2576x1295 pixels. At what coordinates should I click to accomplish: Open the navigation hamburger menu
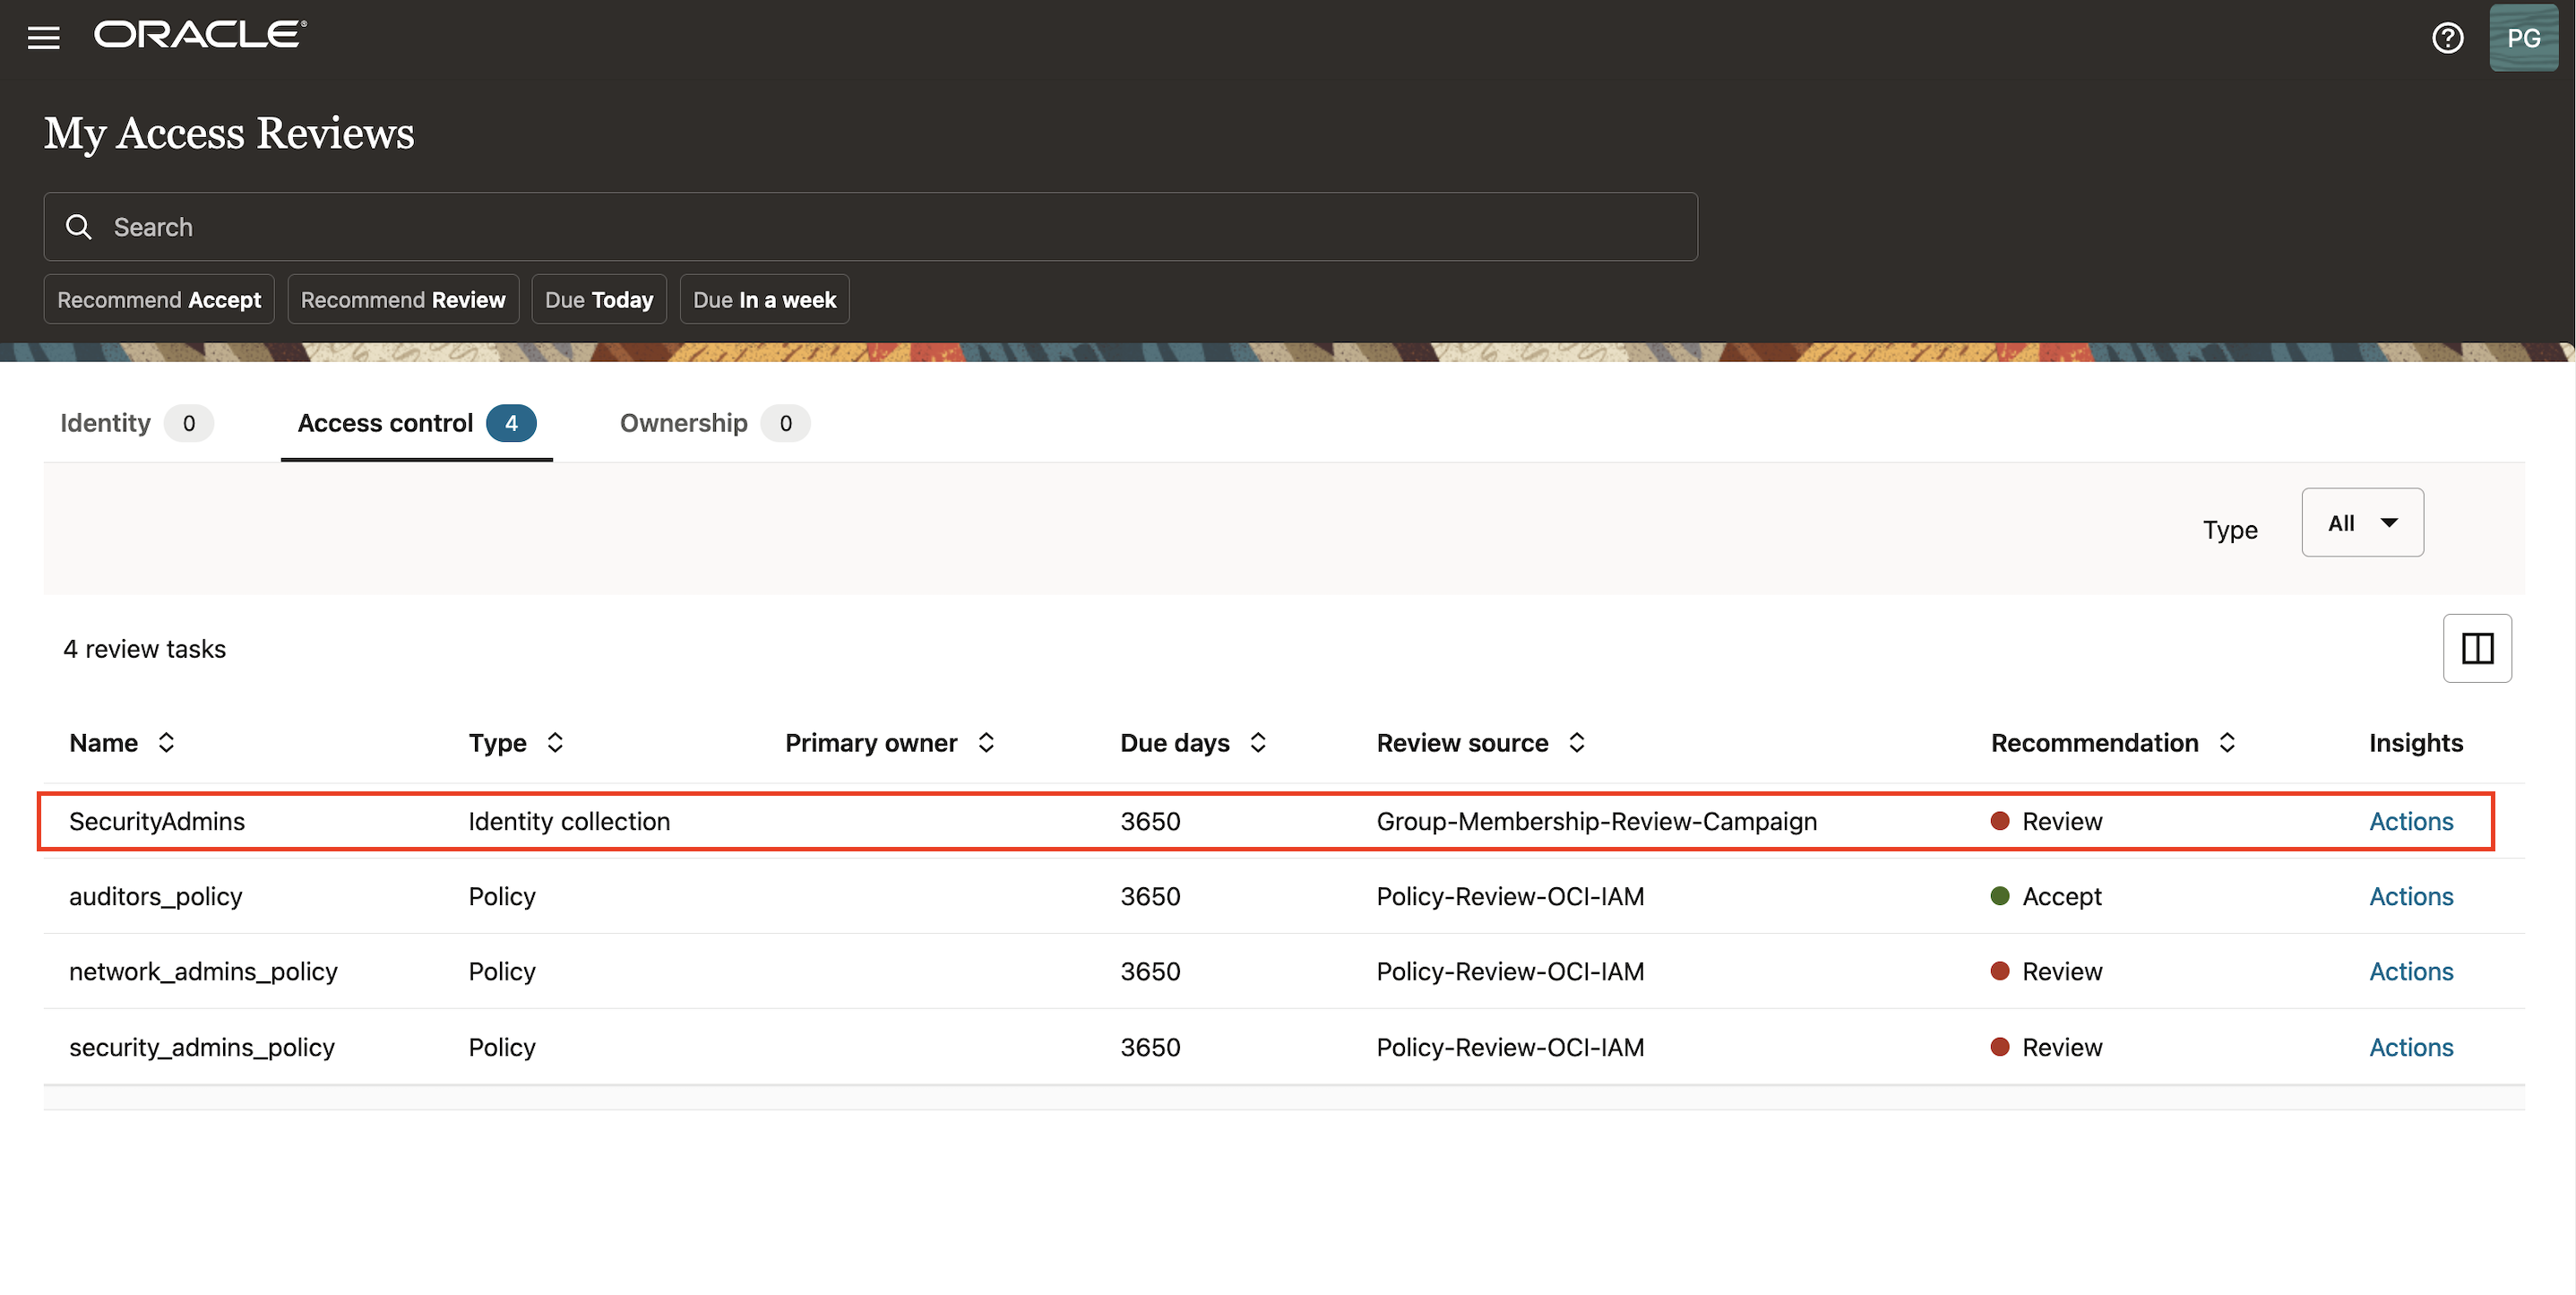click(44, 37)
